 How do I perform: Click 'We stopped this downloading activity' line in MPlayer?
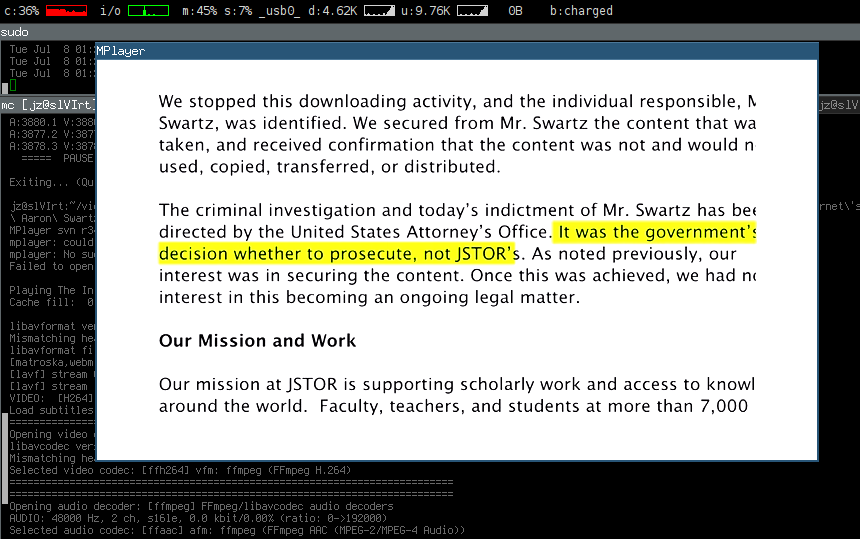pos(457,101)
